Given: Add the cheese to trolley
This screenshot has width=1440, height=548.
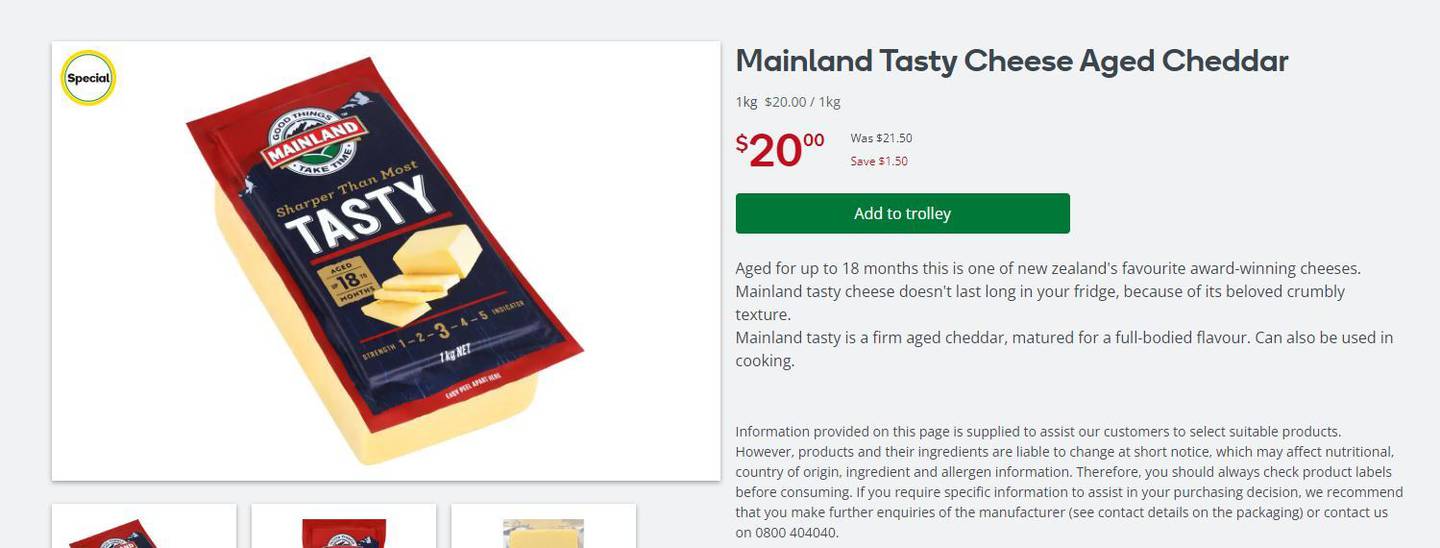Looking at the screenshot, I should tap(902, 214).
